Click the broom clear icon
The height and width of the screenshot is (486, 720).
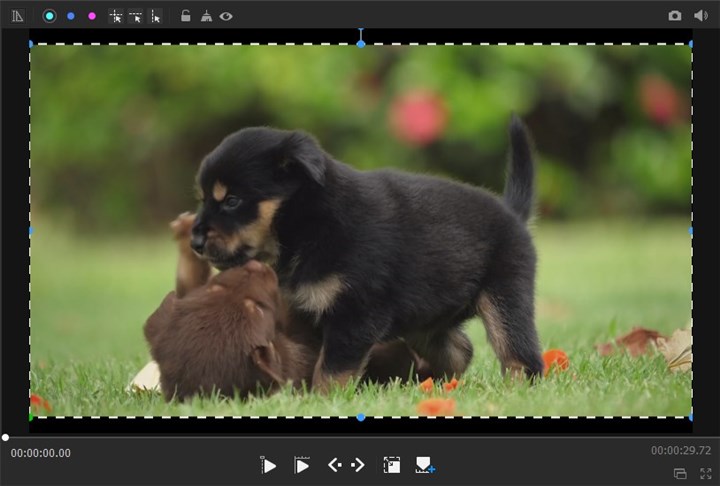pos(206,16)
